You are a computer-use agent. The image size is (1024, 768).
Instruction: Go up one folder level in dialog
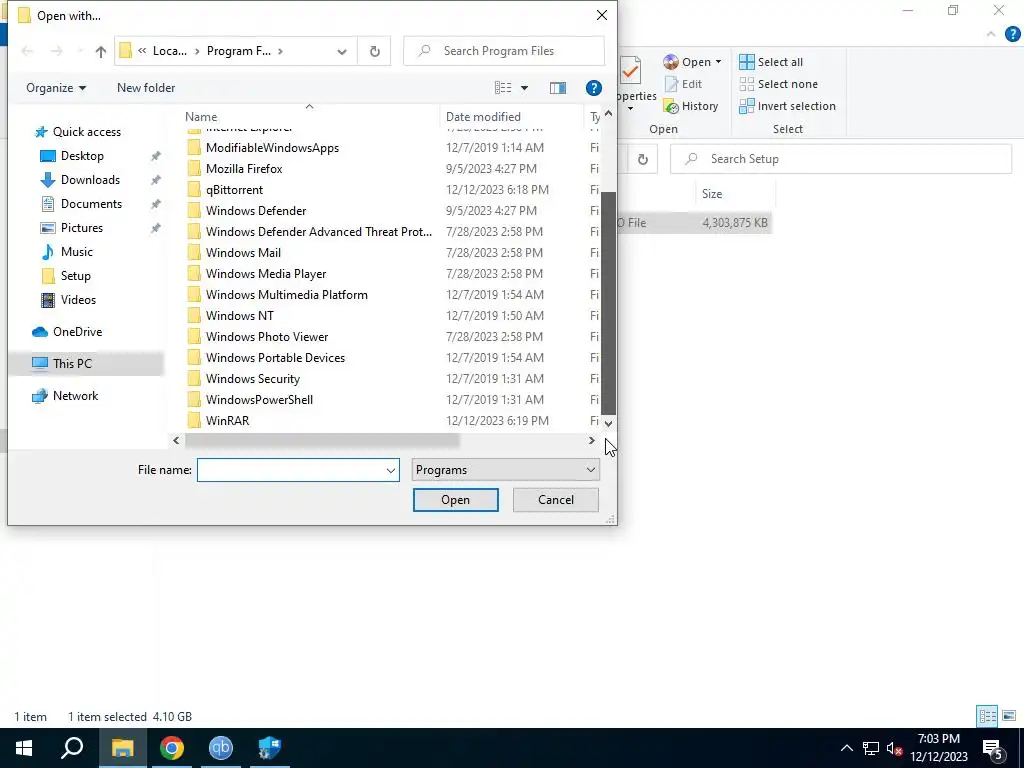point(100,52)
